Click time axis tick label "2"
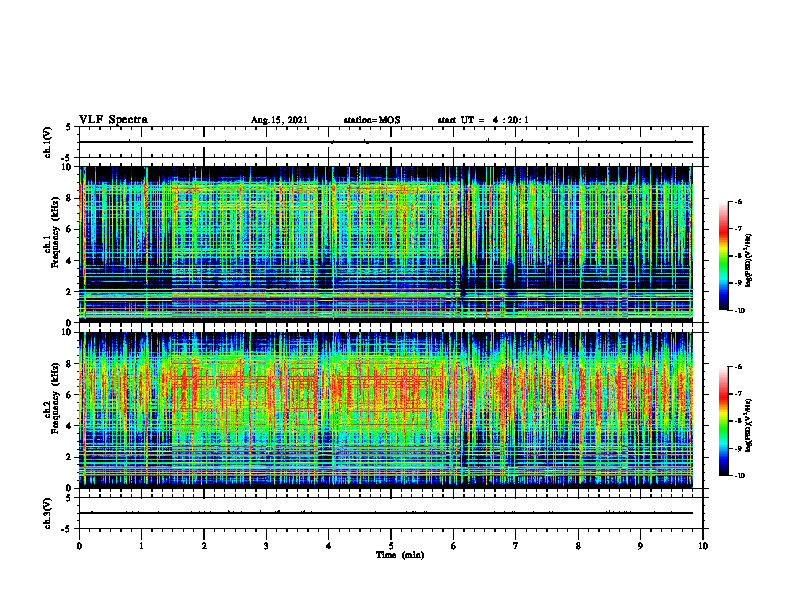 click(204, 546)
